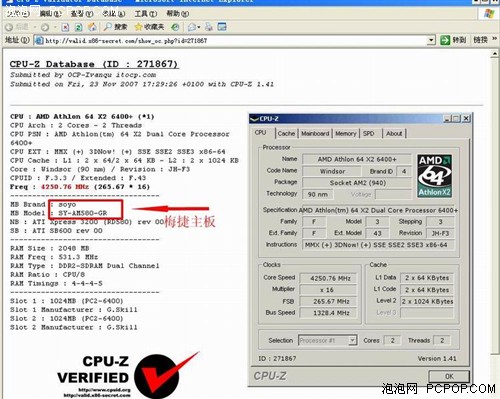Click the Bus Speed 1328.4 MHz field

point(329,313)
